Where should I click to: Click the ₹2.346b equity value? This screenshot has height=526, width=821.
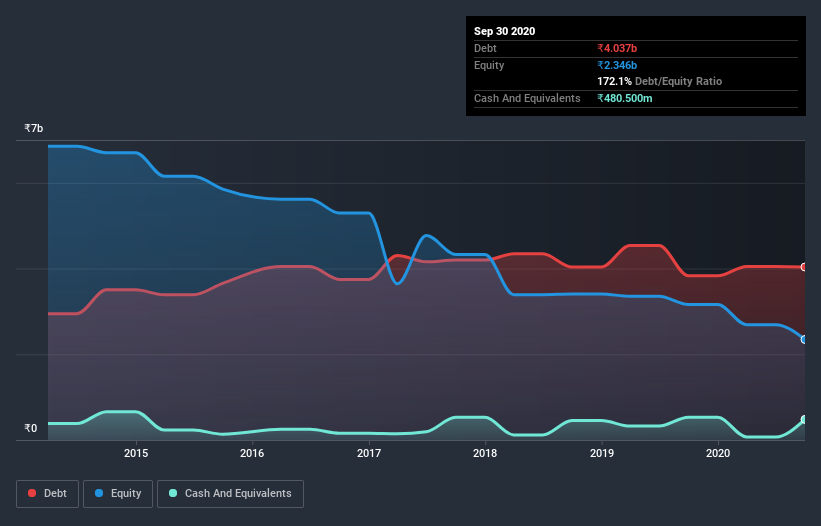[x=617, y=65]
